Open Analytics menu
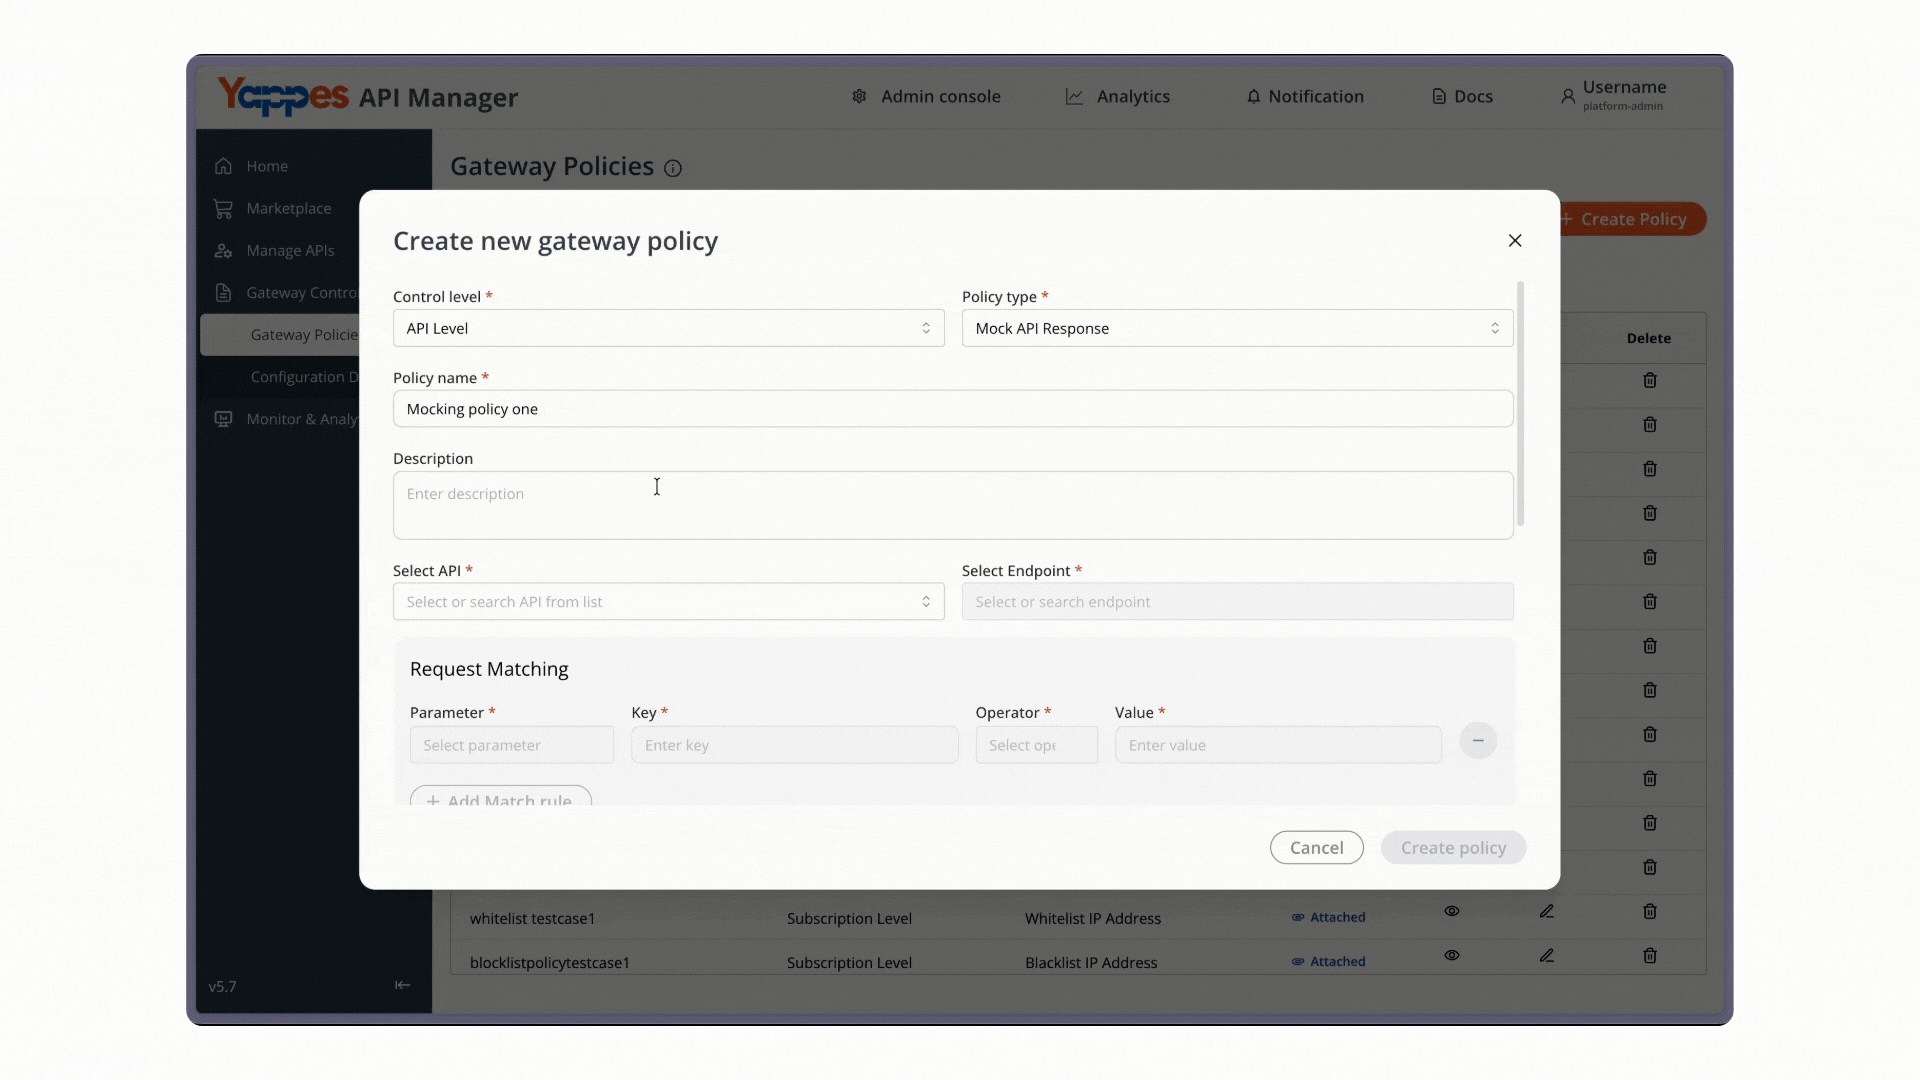 pyautogui.click(x=1118, y=96)
